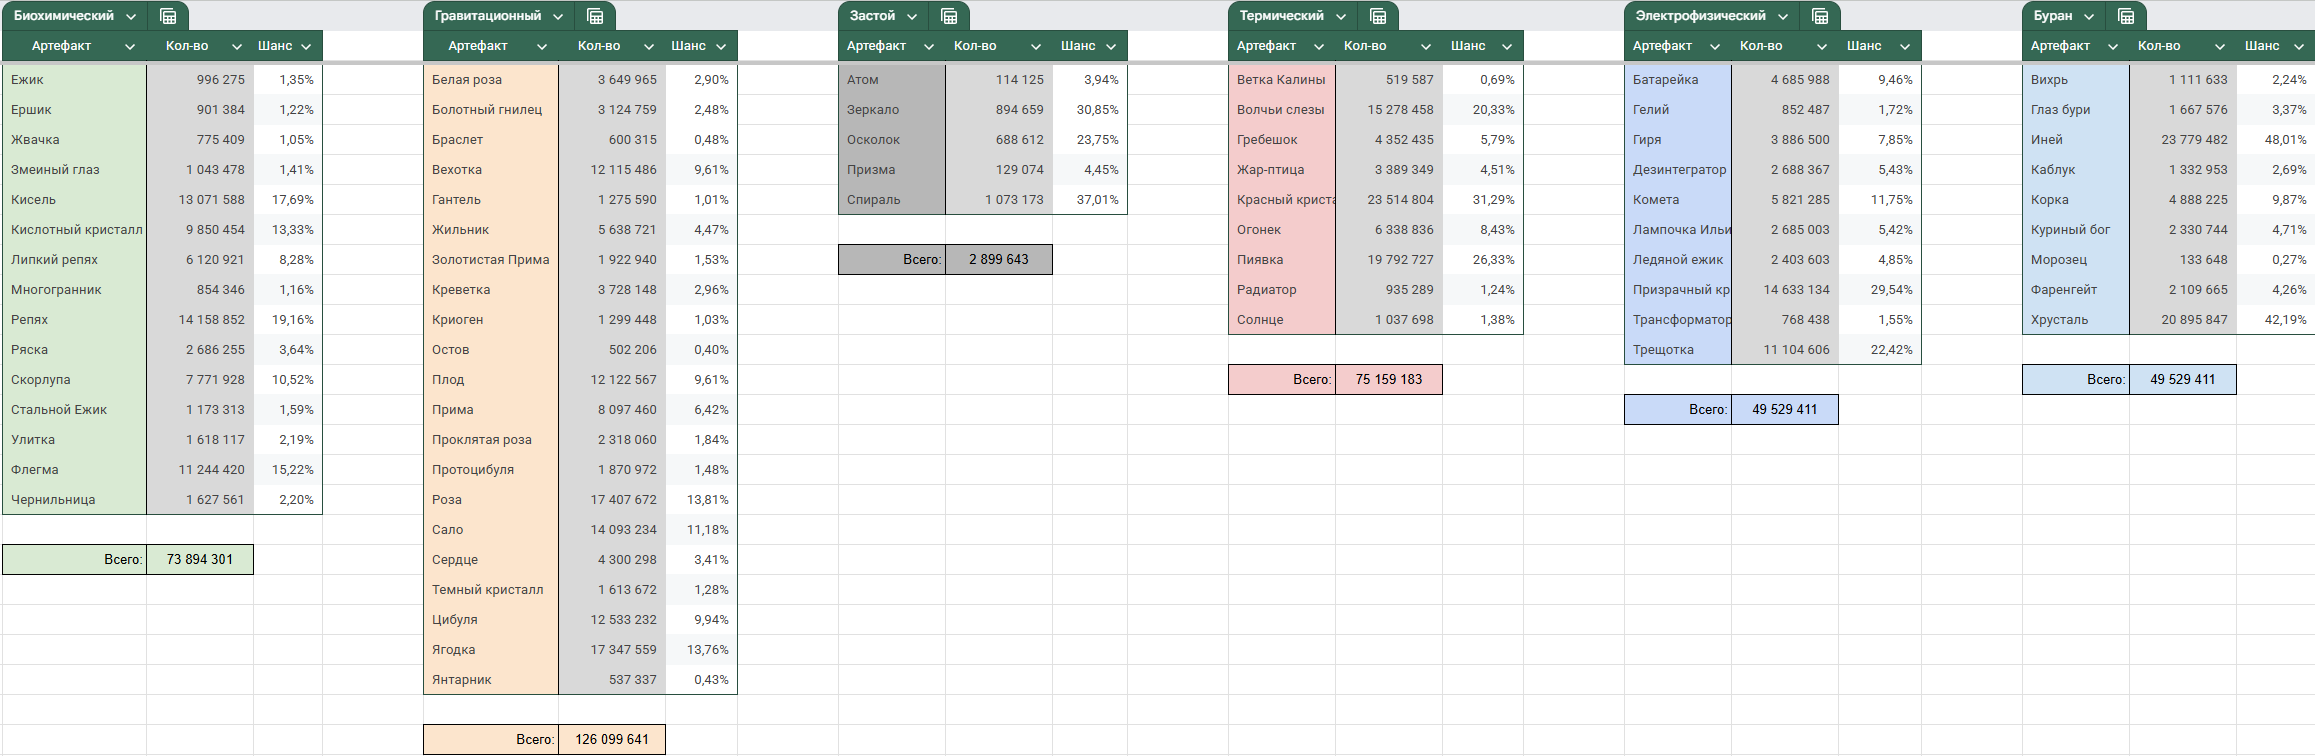The width and height of the screenshot is (2315, 756).
Task: Select the Зеркало quantity cell 894 659
Action: tap(998, 110)
